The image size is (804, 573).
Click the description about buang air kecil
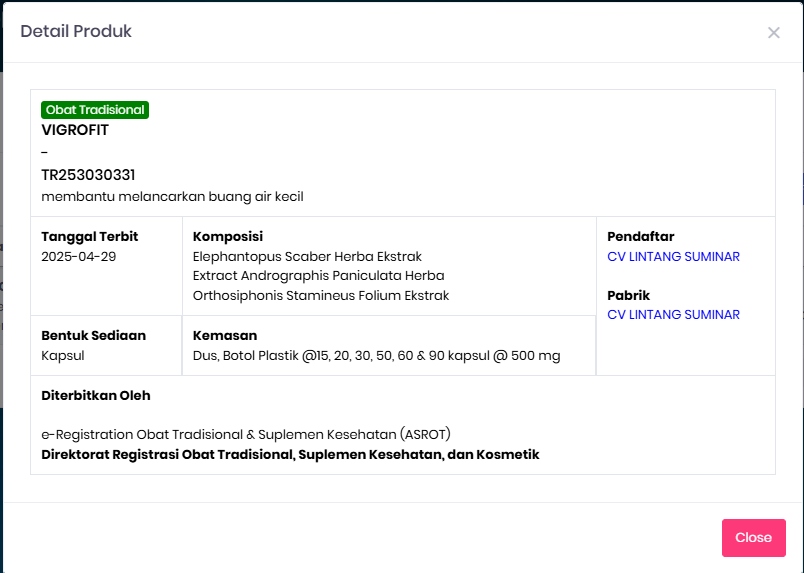(x=172, y=197)
